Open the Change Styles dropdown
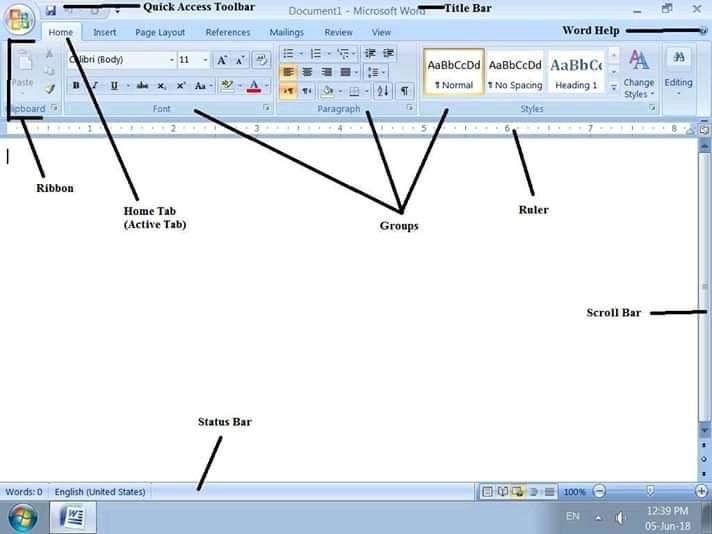 tap(639, 74)
